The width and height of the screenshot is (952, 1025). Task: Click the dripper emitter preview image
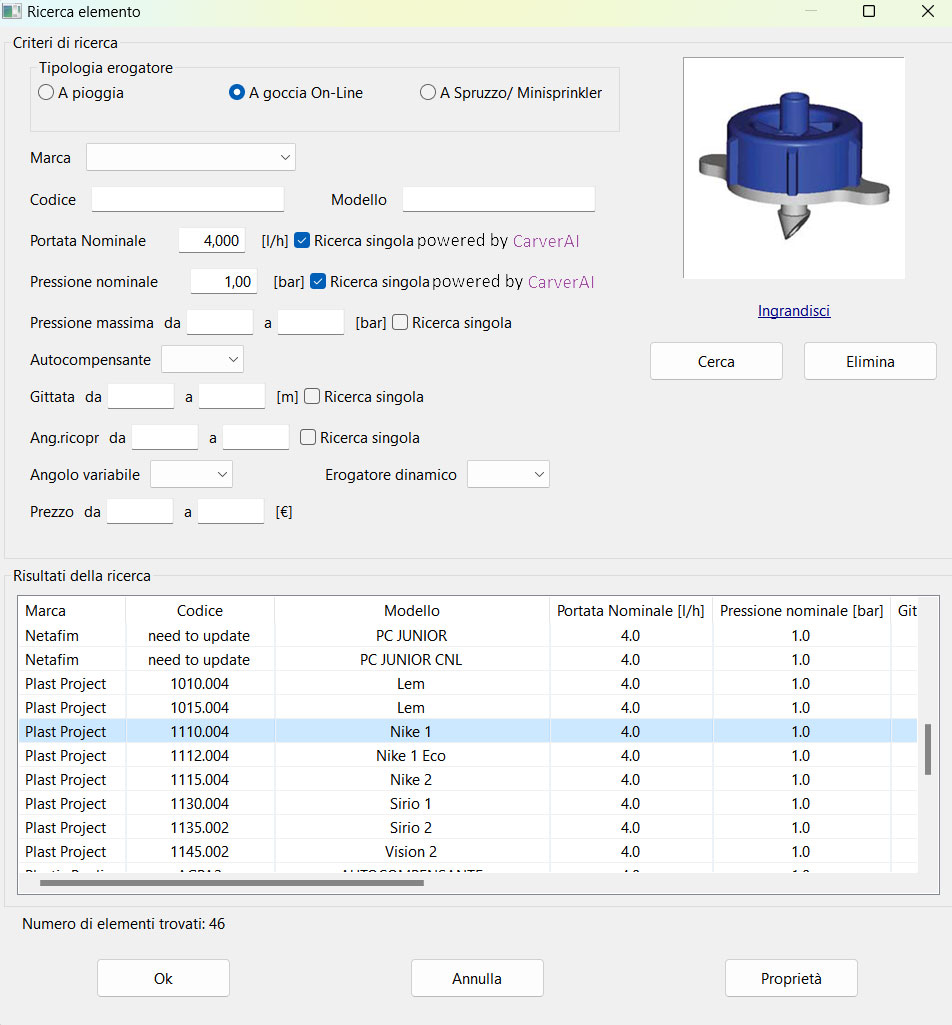pos(793,167)
